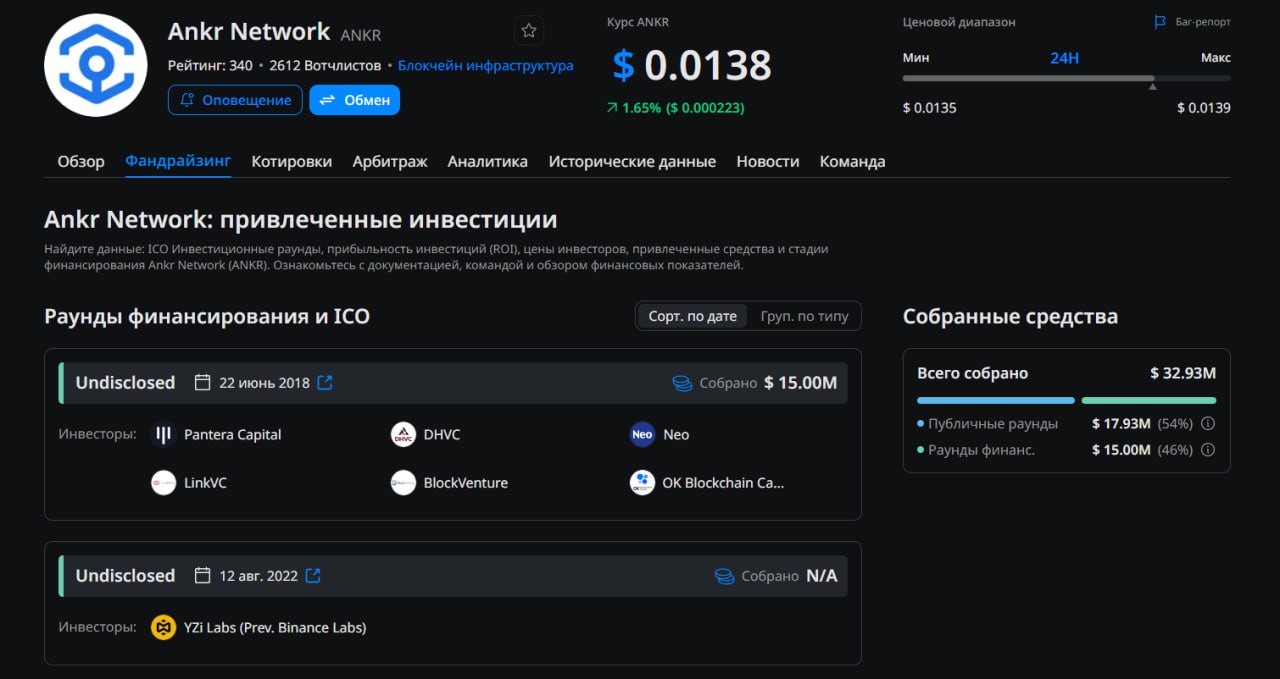Click the LinkVC investor logo
Viewport: 1280px width, 679px height.
[x=163, y=483]
